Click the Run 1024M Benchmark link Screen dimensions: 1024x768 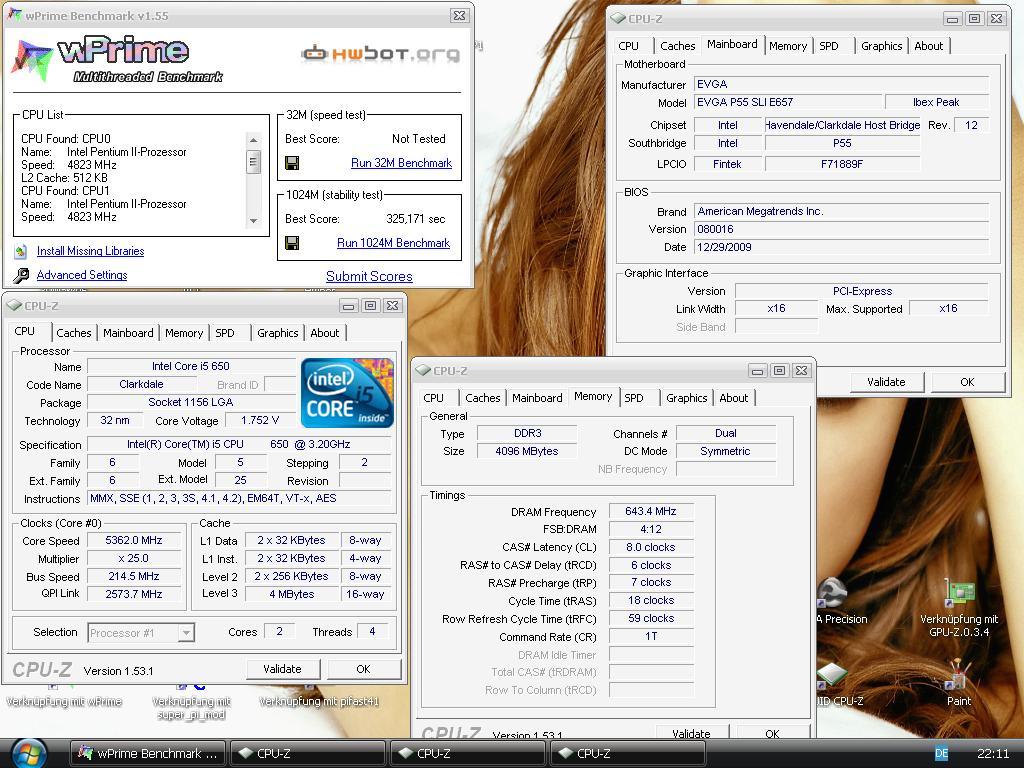coord(393,243)
